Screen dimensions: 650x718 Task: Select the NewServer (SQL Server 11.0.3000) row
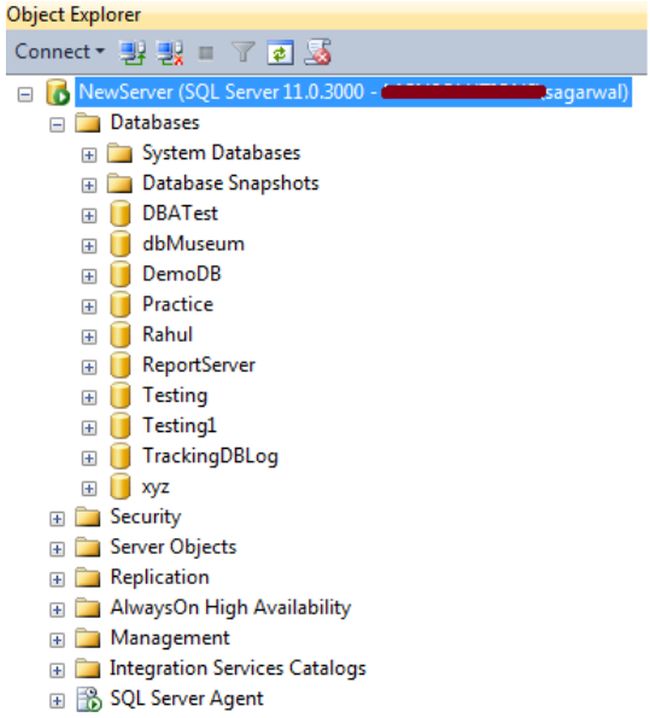click(353, 92)
